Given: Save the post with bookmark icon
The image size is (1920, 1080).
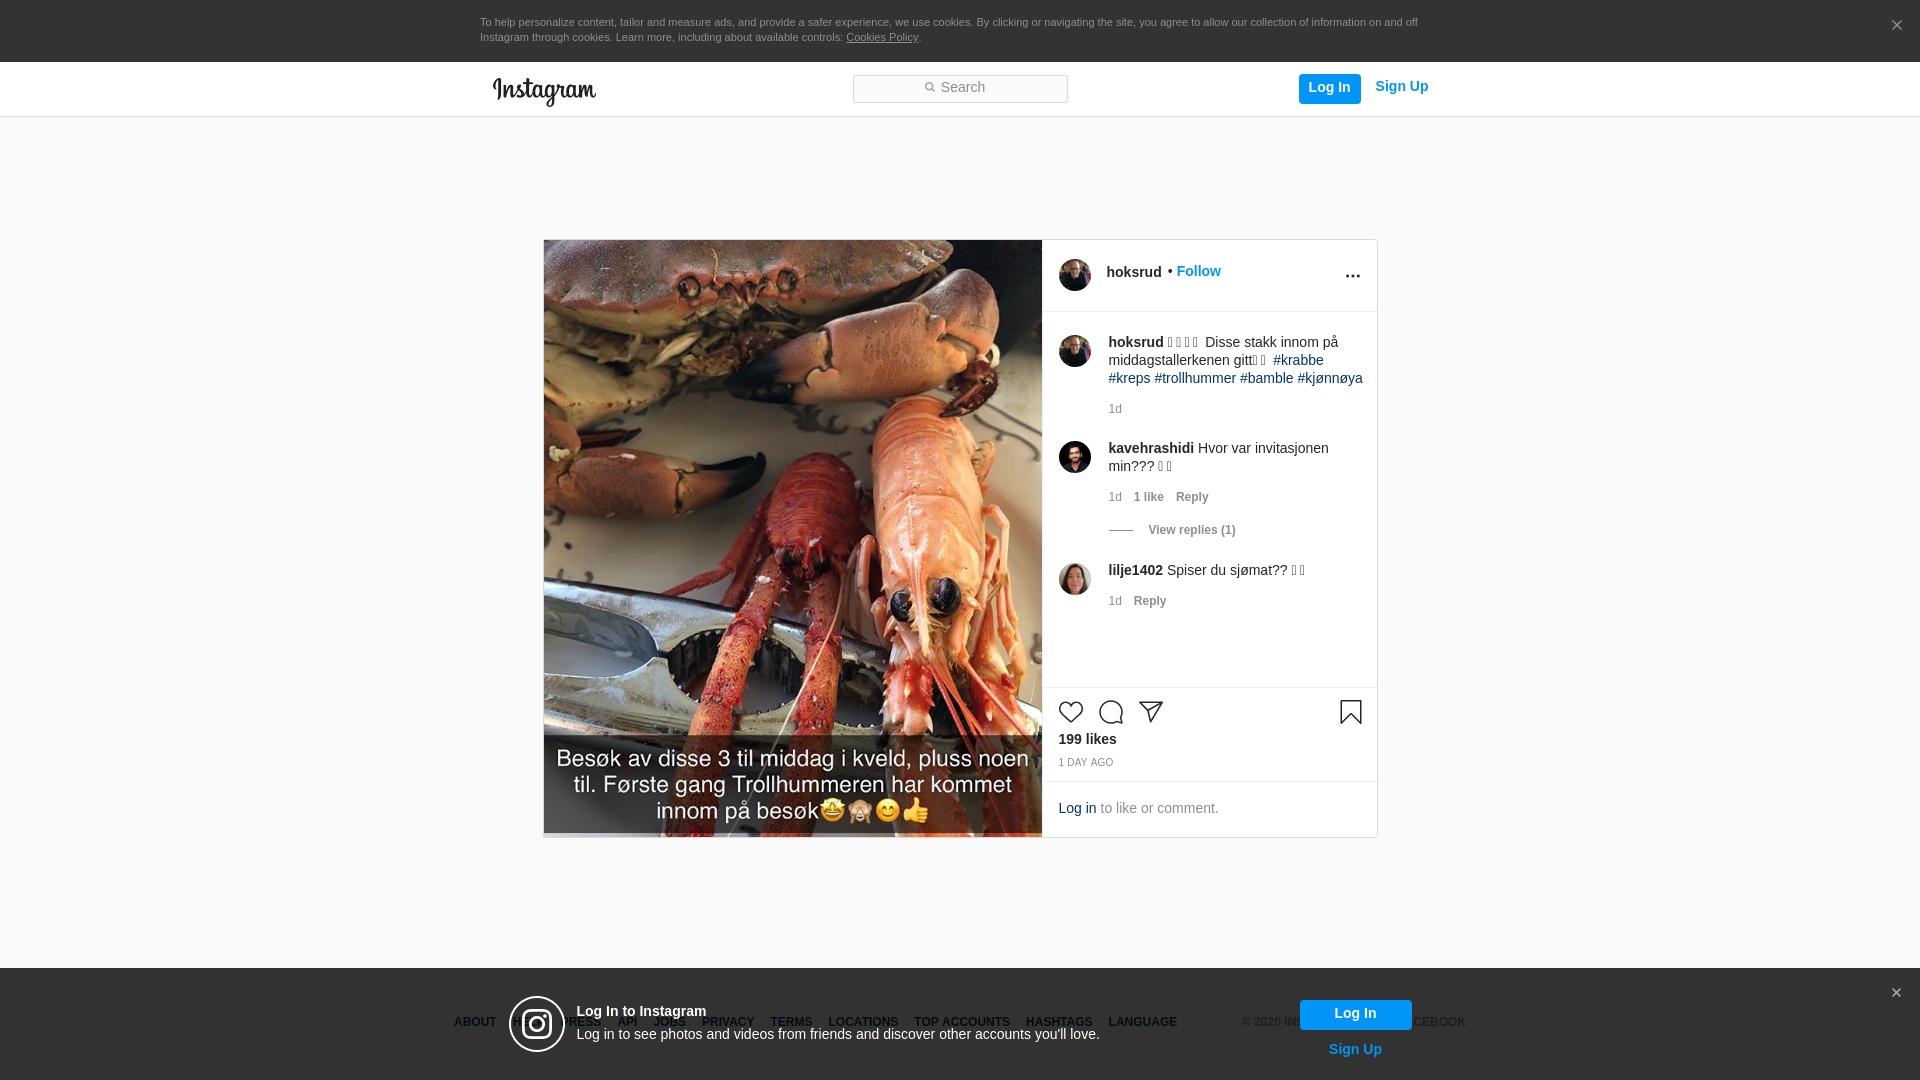Looking at the screenshot, I should (1350, 712).
